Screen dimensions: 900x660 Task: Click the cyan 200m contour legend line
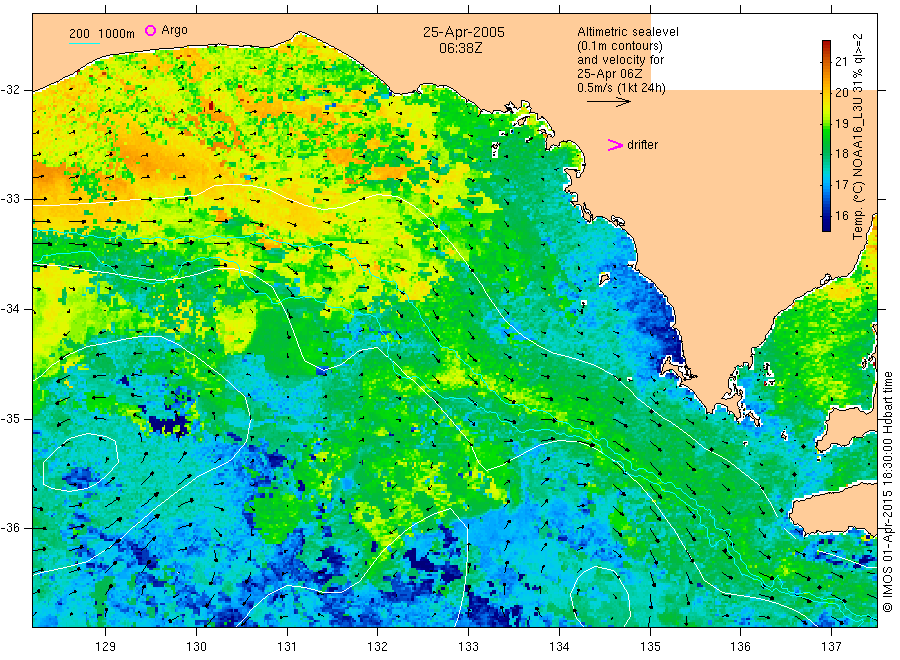[x=84, y=42]
